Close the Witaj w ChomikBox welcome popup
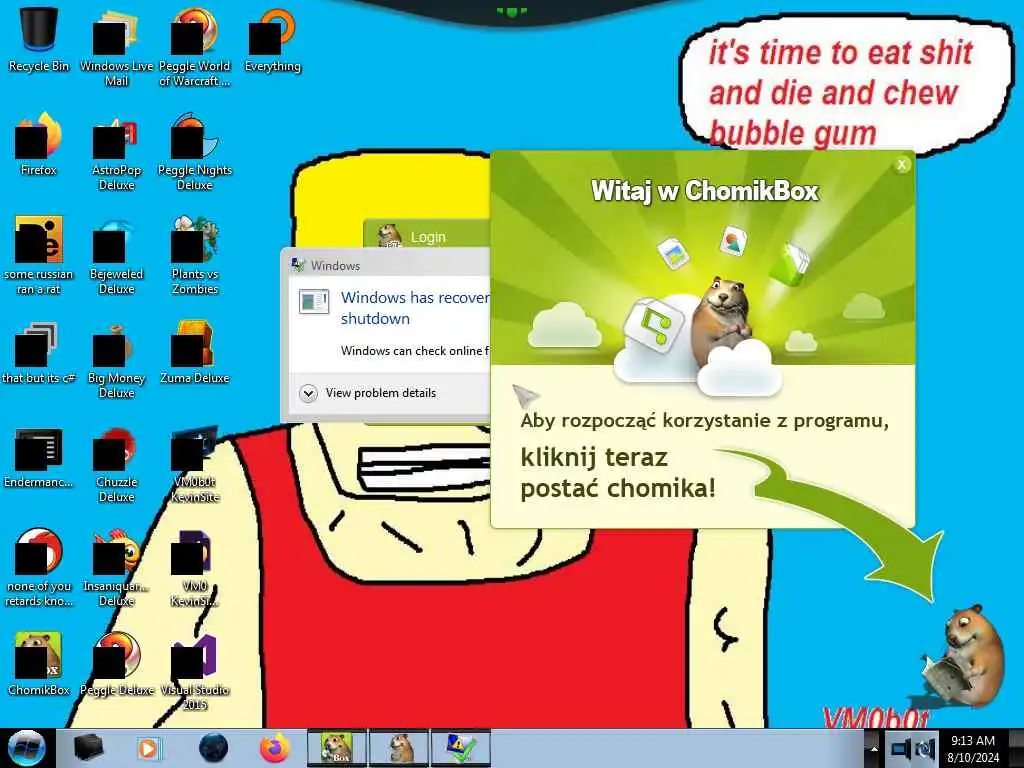Image resolution: width=1024 pixels, height=768 pixels. [x=902, y=165]
